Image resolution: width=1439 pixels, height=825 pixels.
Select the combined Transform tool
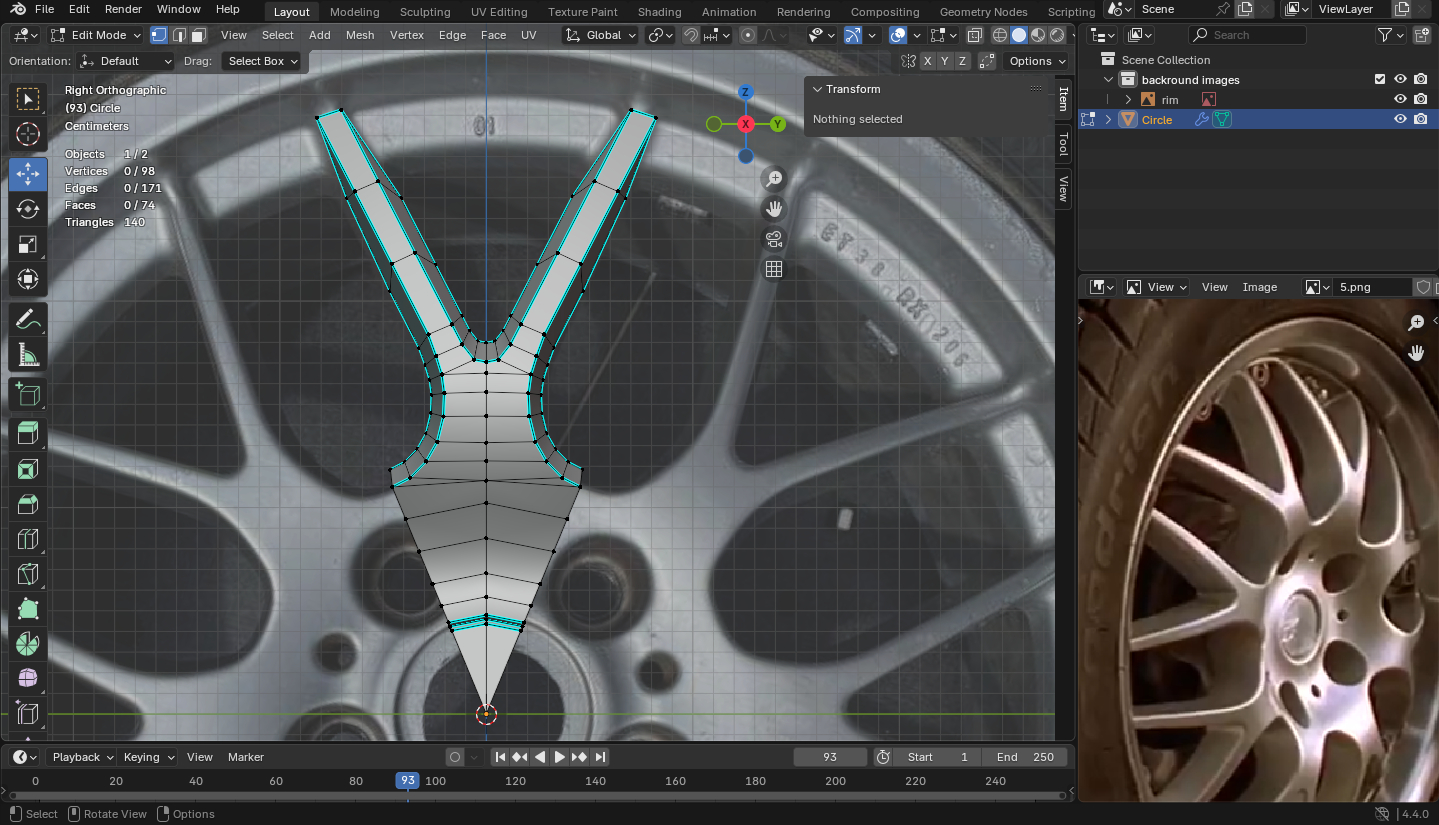click(28, 279)
